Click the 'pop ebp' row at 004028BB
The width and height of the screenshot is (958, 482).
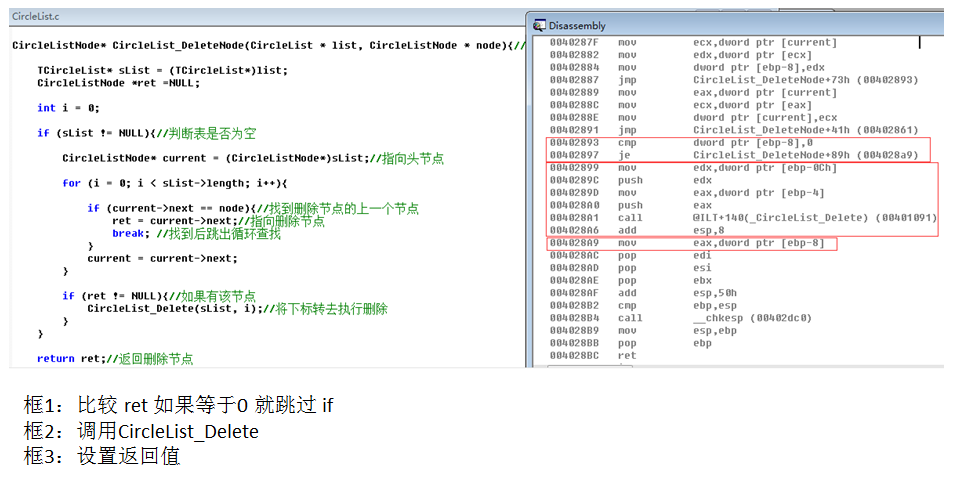pyautogui.click(x=631, y=343)
